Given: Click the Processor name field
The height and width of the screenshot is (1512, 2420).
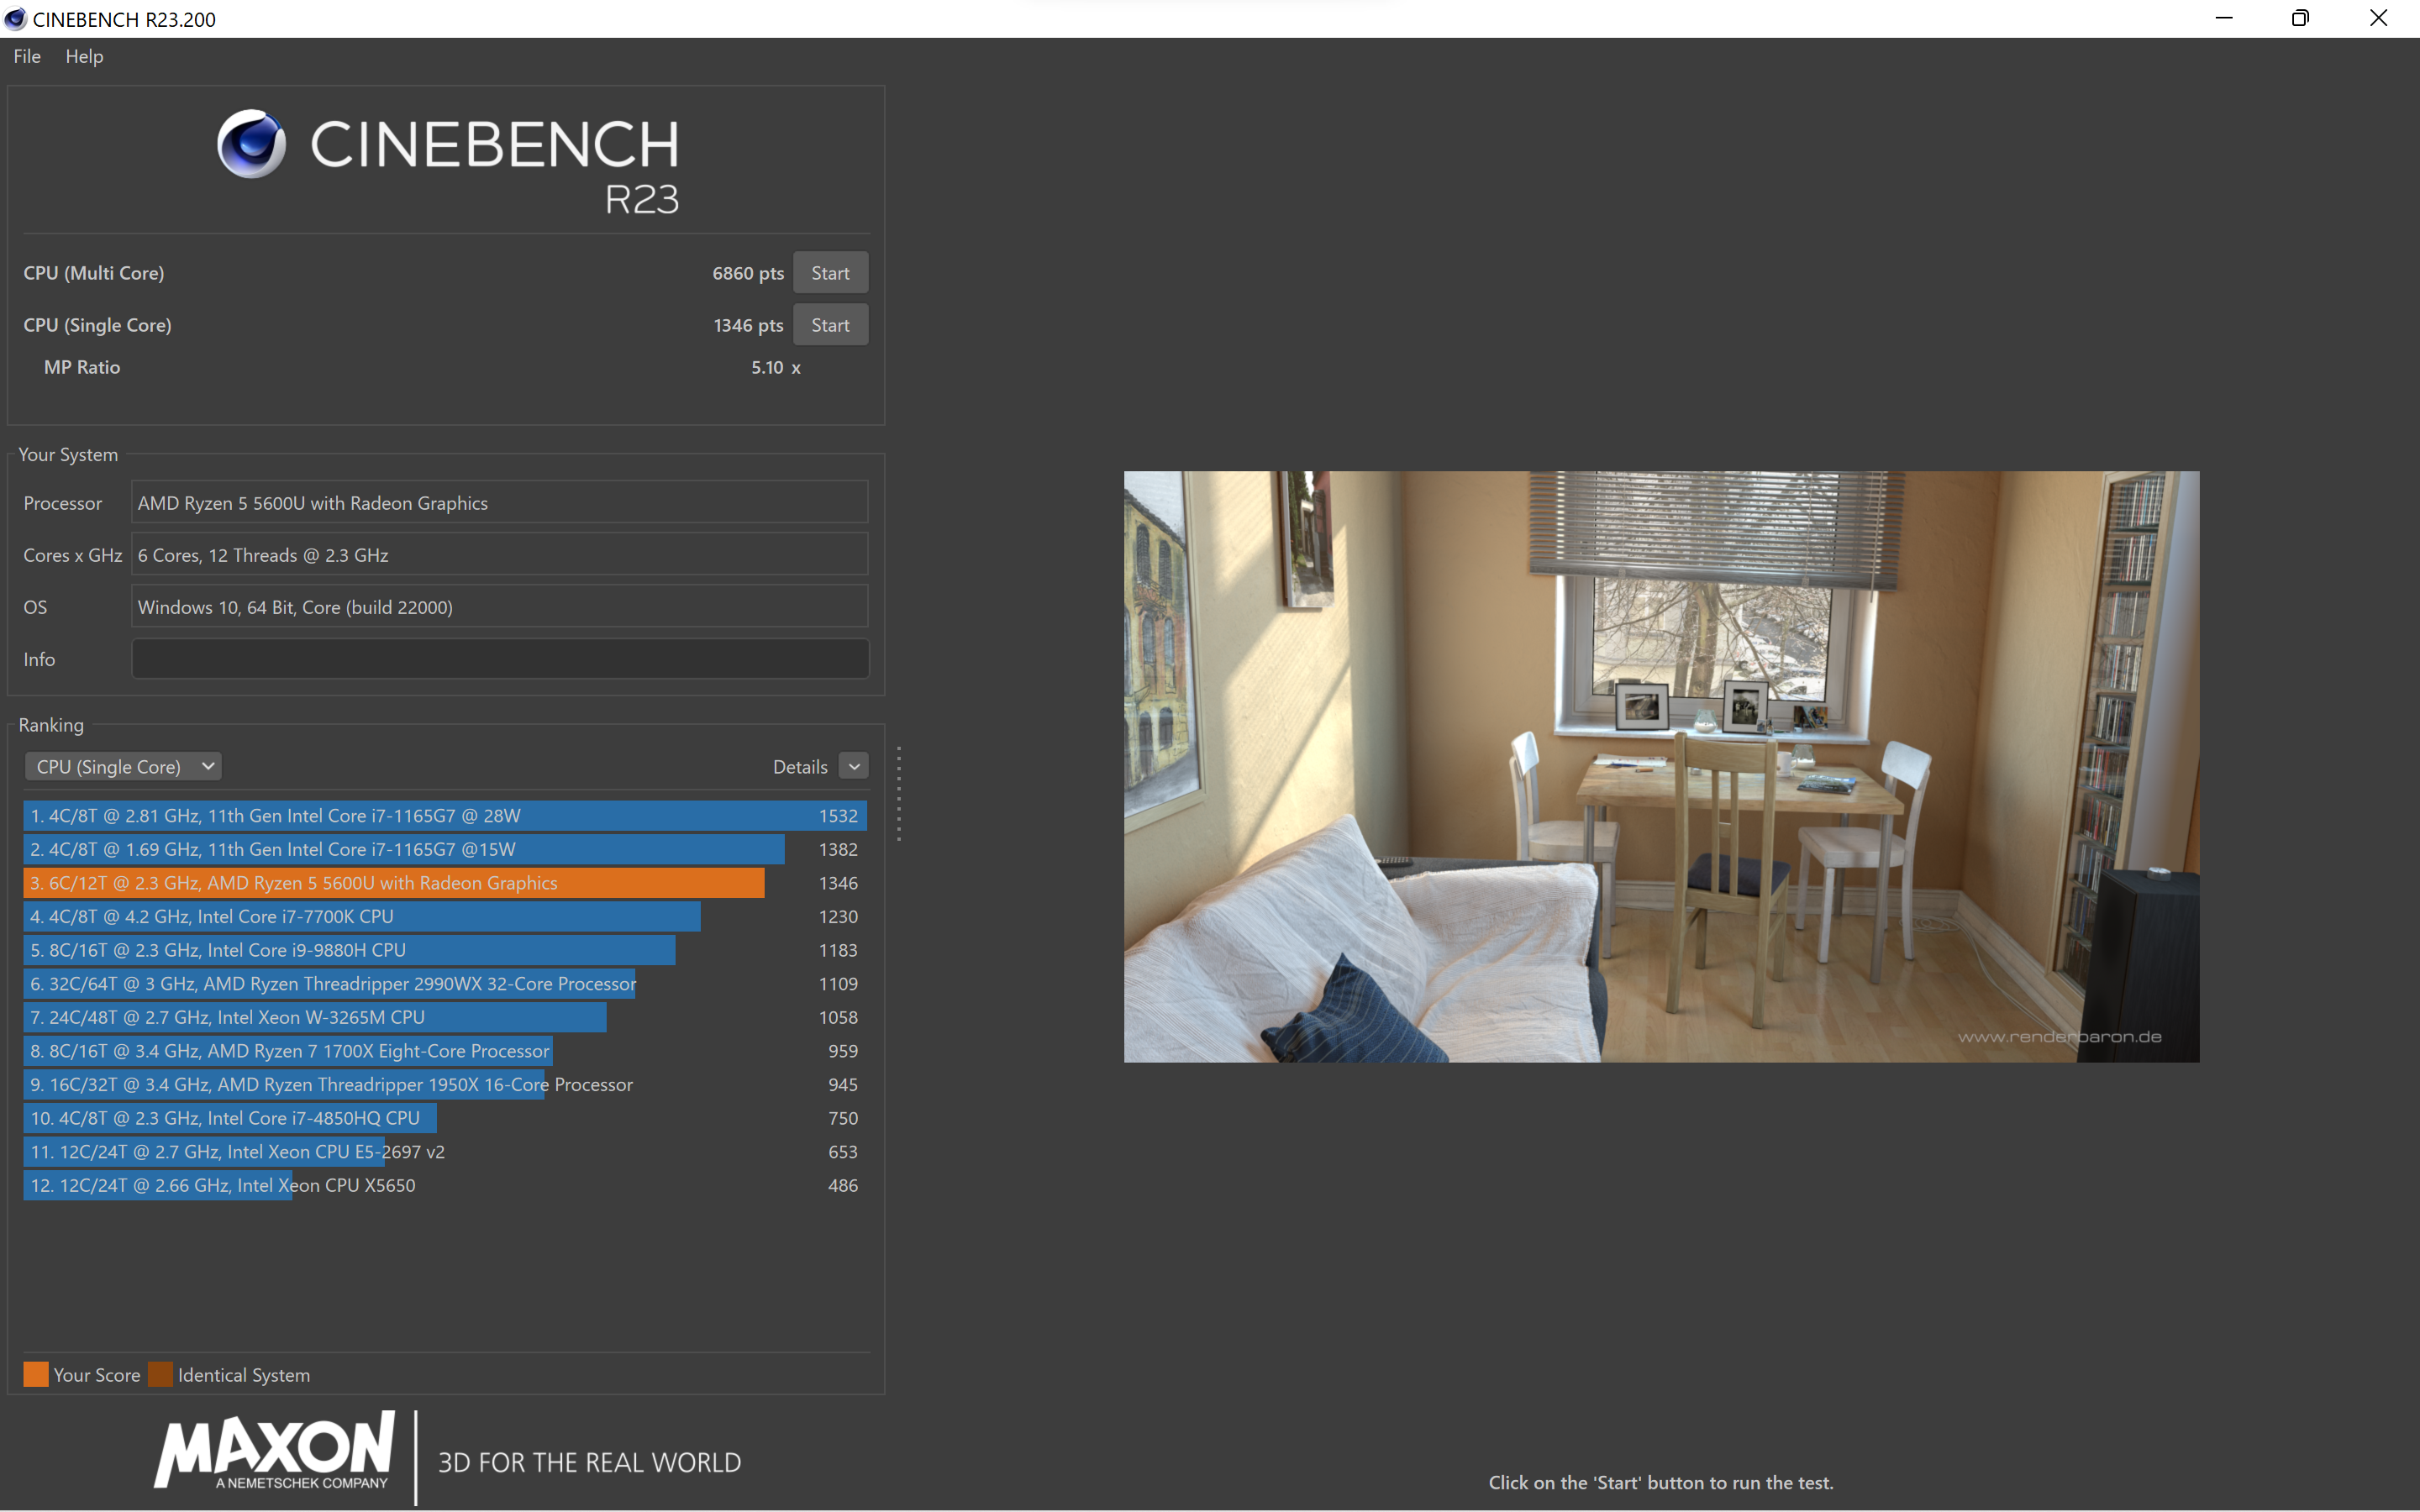Looking at the screenshot, I should pyautogui.click(x=500, y=502).
